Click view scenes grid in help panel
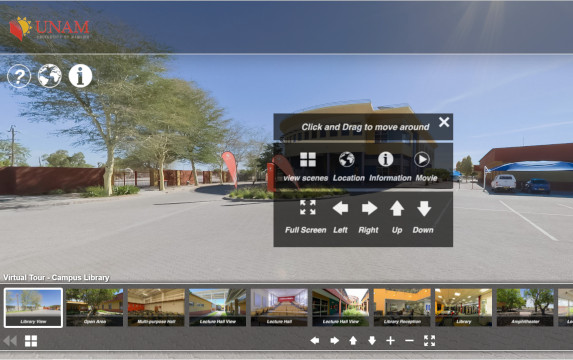This screenshot has height=360, width=573. click(x=308, y=160)
